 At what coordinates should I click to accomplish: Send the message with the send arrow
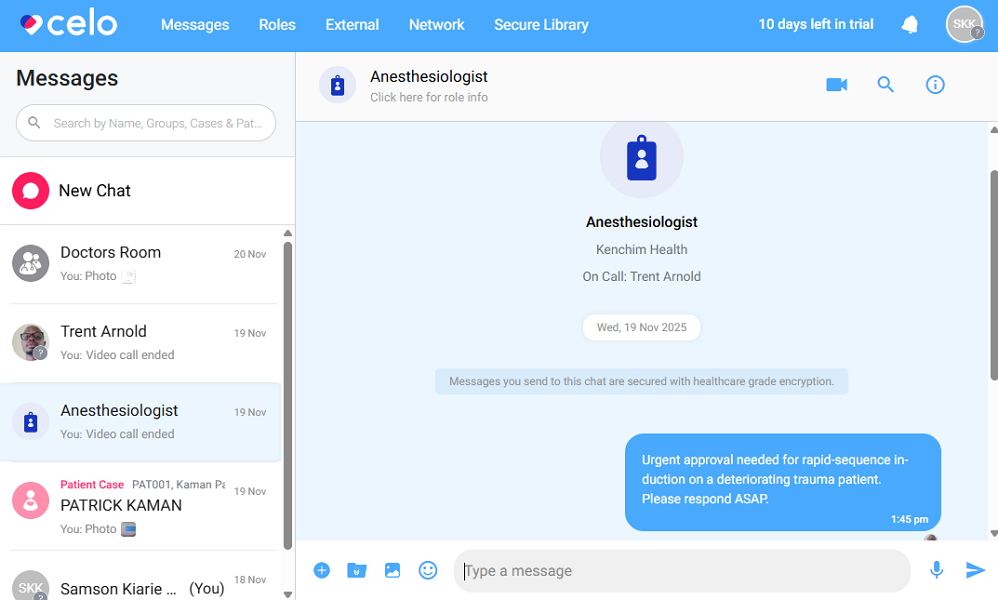tap(974, 569)
